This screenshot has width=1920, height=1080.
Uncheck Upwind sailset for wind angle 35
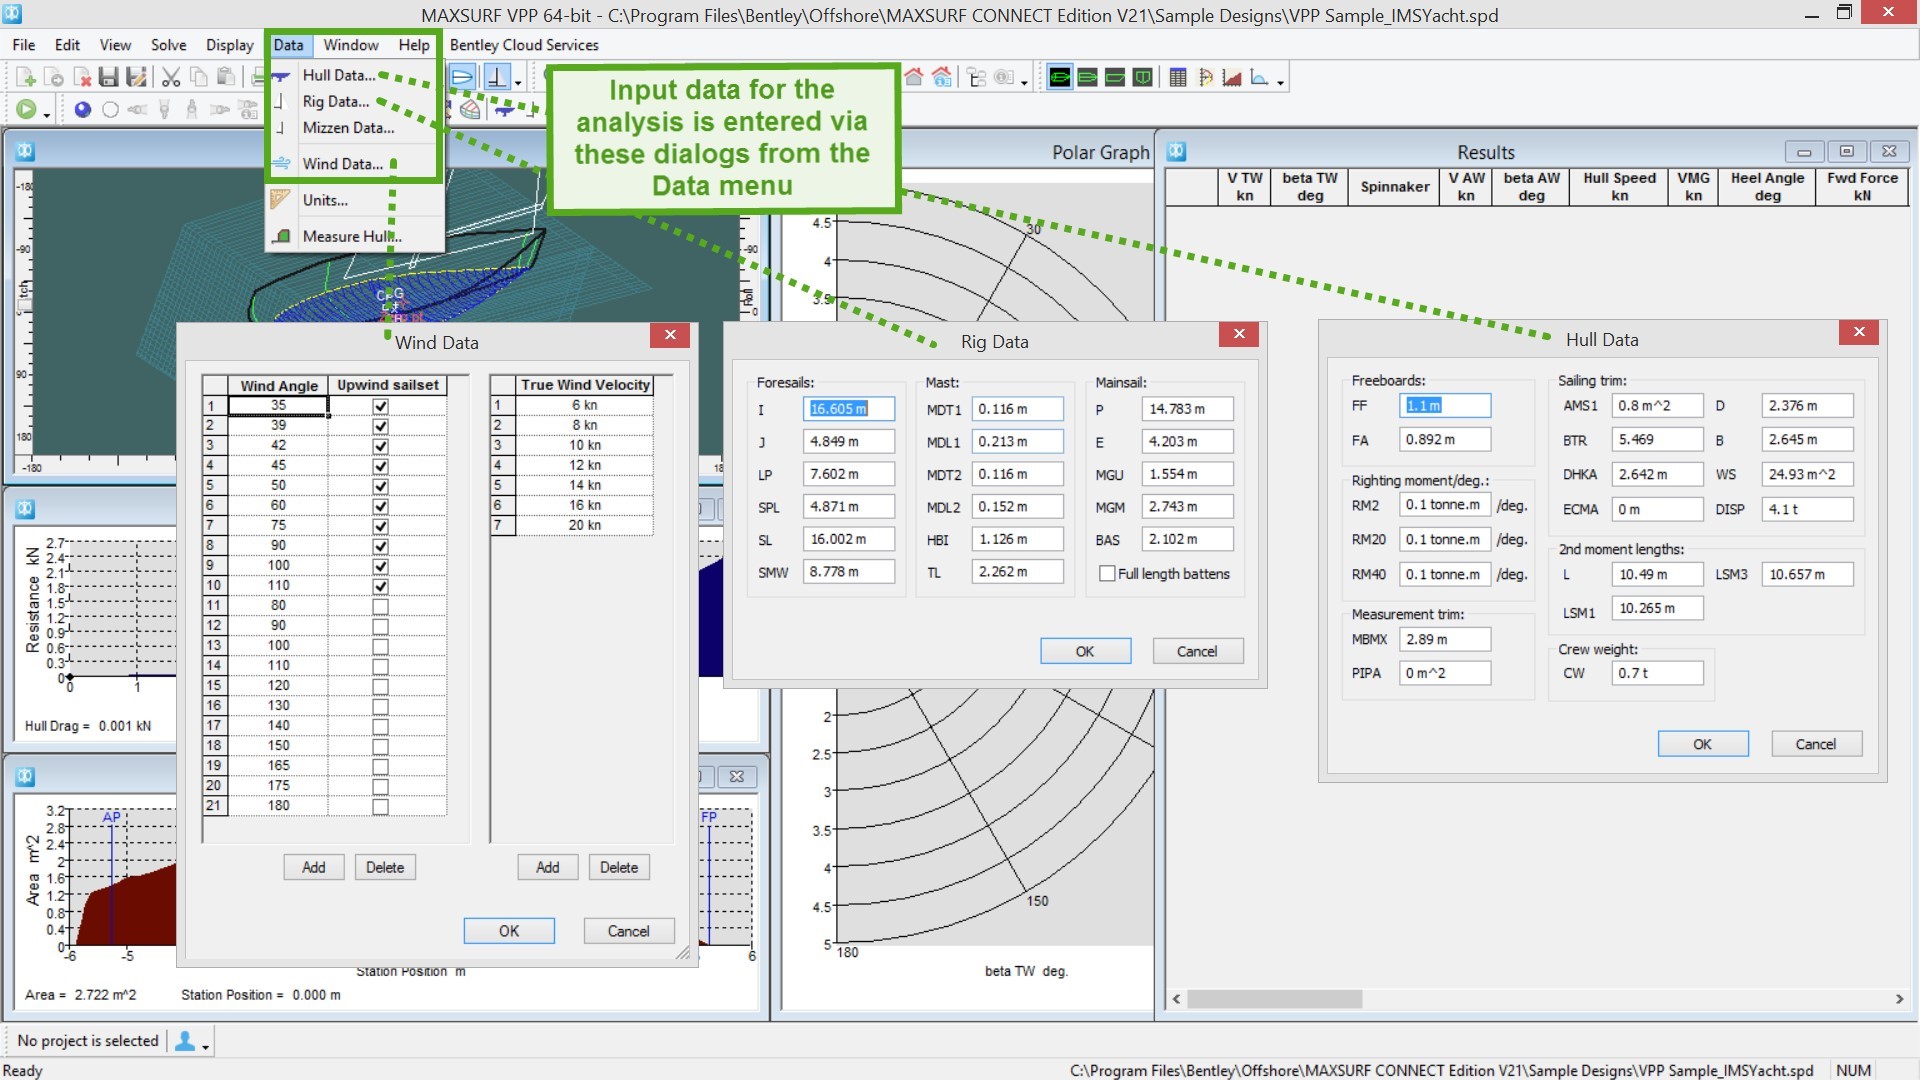pyautogui.click(x=379, y=404)
